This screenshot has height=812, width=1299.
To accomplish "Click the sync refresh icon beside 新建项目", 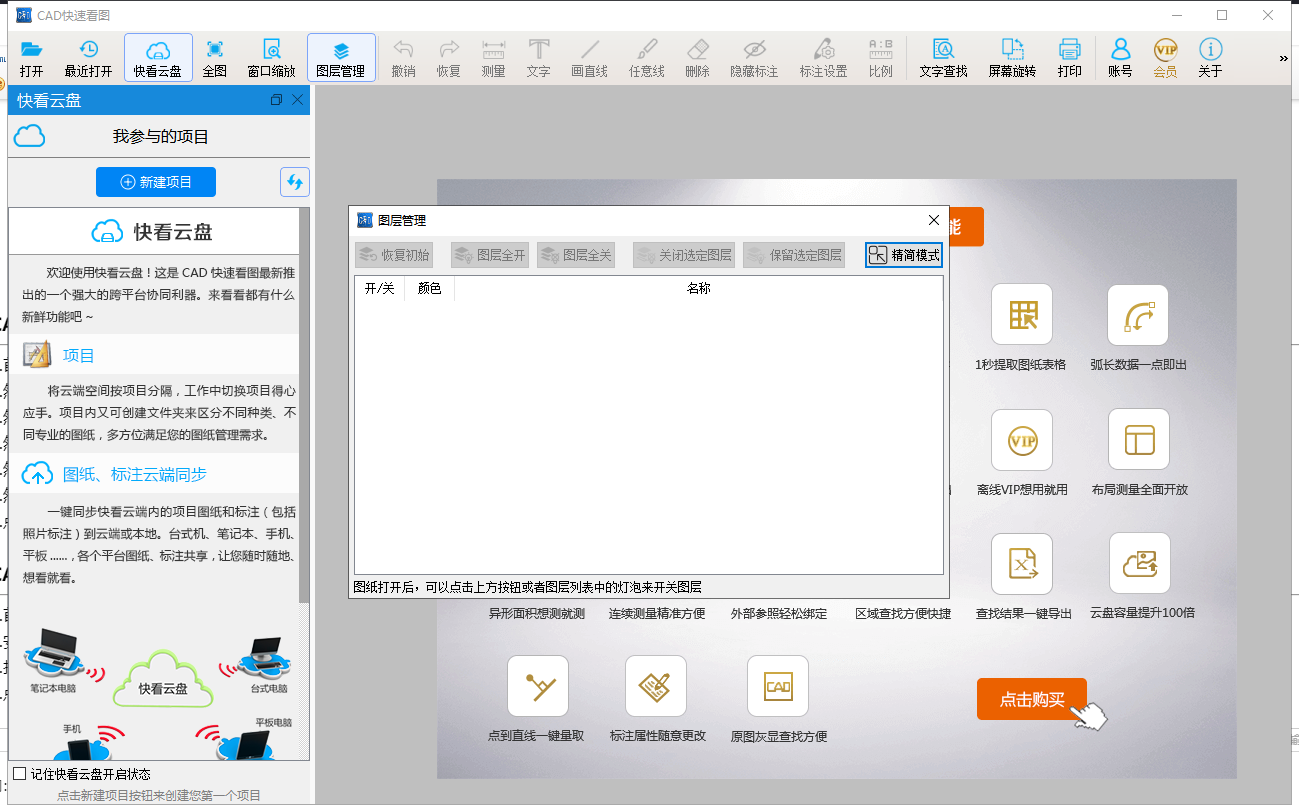I will (294, 182).
